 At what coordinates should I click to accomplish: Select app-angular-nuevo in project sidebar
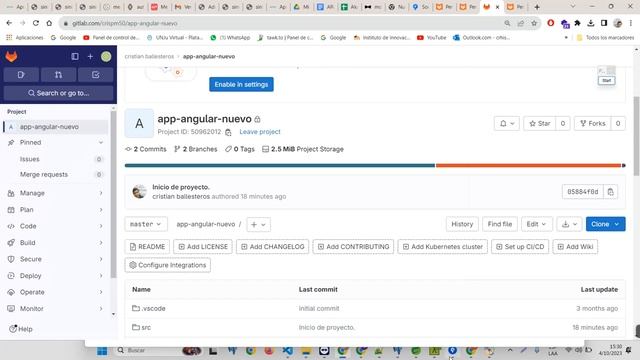click(56, 127)
